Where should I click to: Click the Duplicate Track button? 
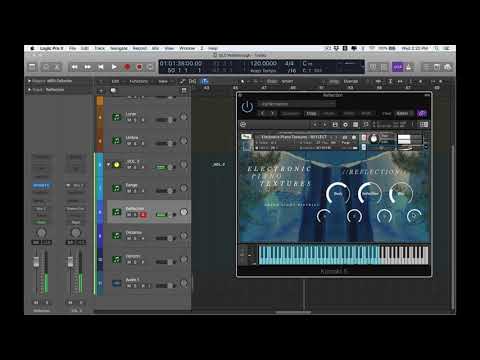(x=113, y=91)
